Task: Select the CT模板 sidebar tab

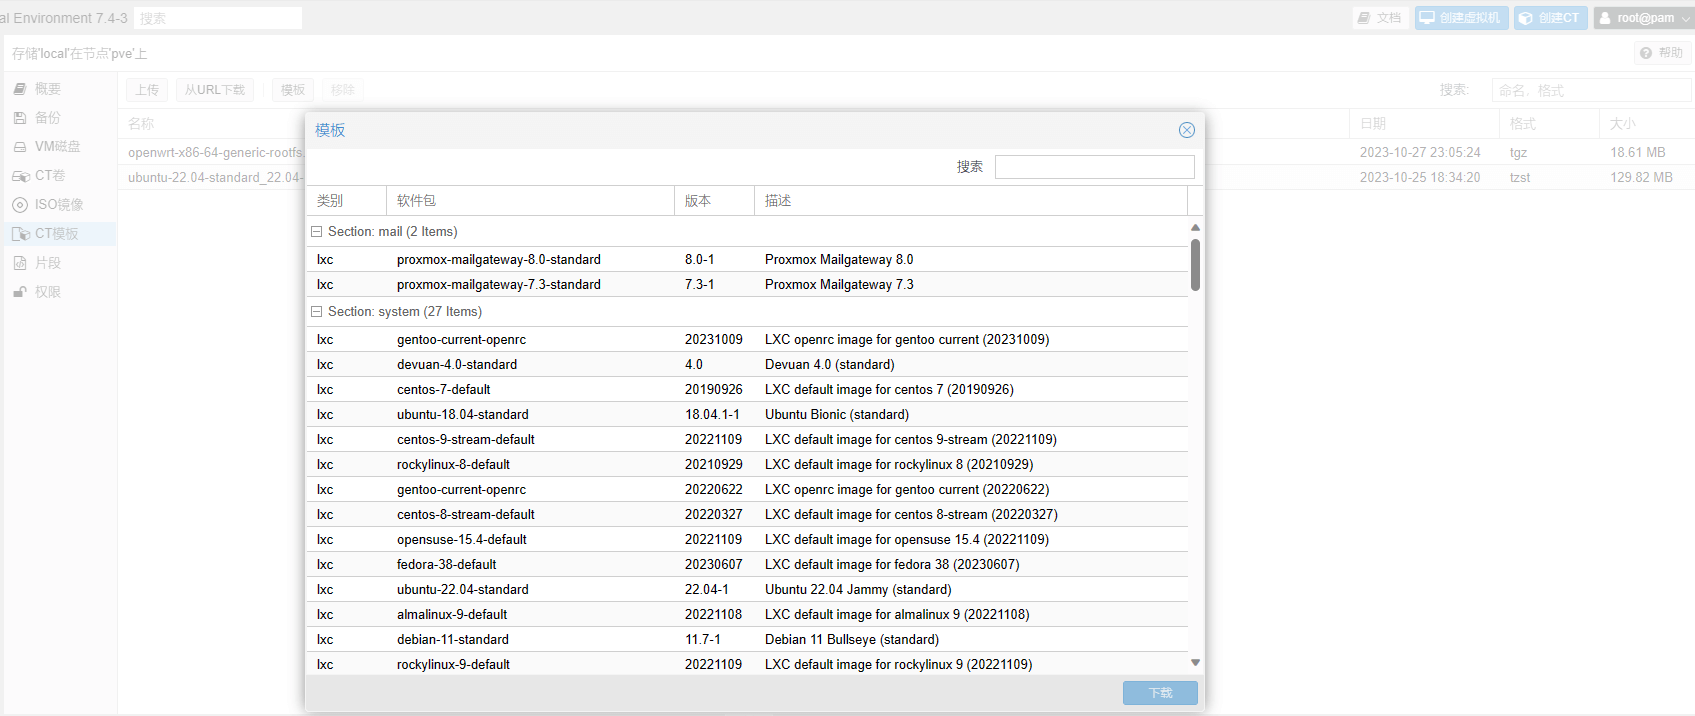Action: [56, 234]
